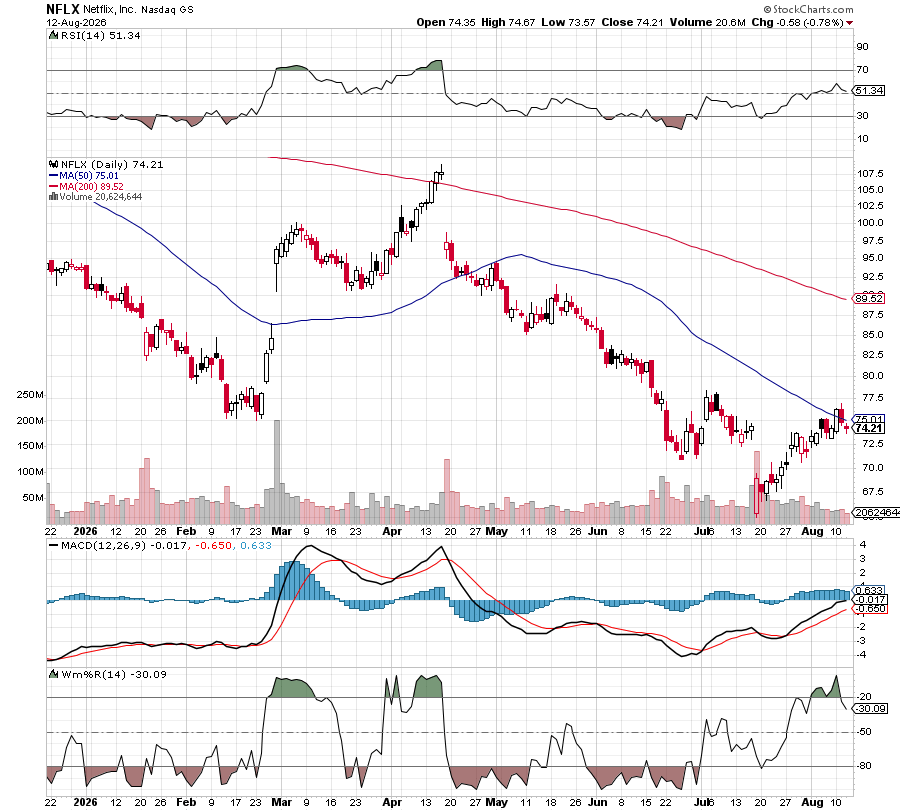Click the RSI axis label 90
This screenshot has width=900, height=811.
(x=863, y=47)
